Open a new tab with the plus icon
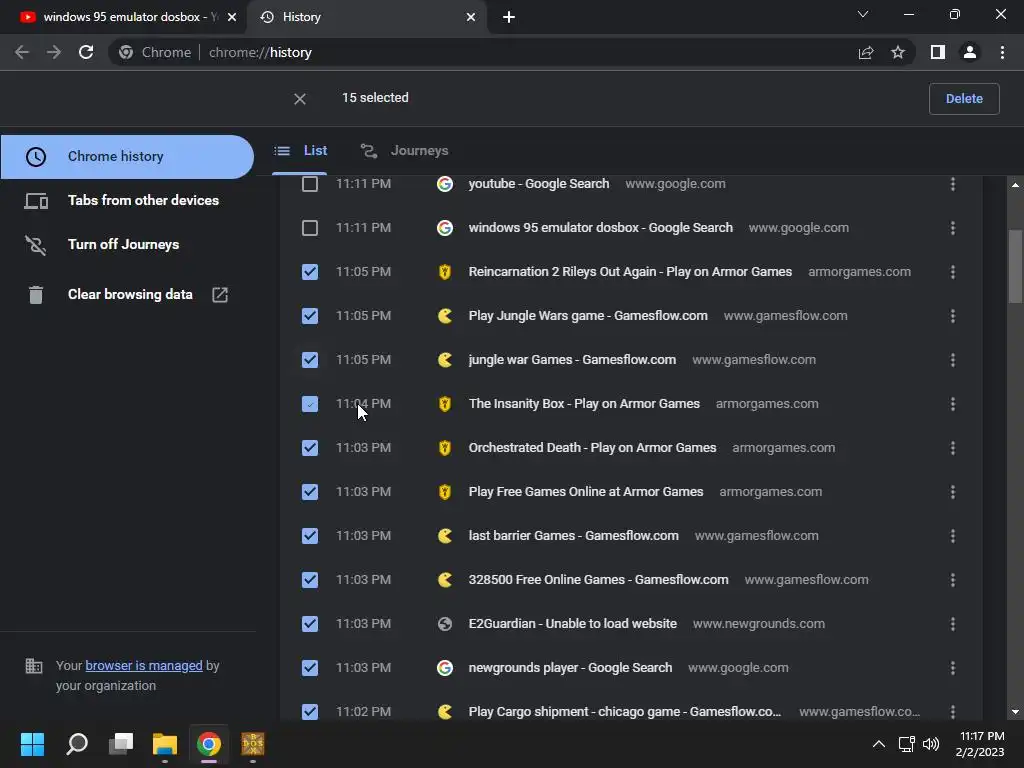This screenshot has width=1024, height=768. click(509, 17)
